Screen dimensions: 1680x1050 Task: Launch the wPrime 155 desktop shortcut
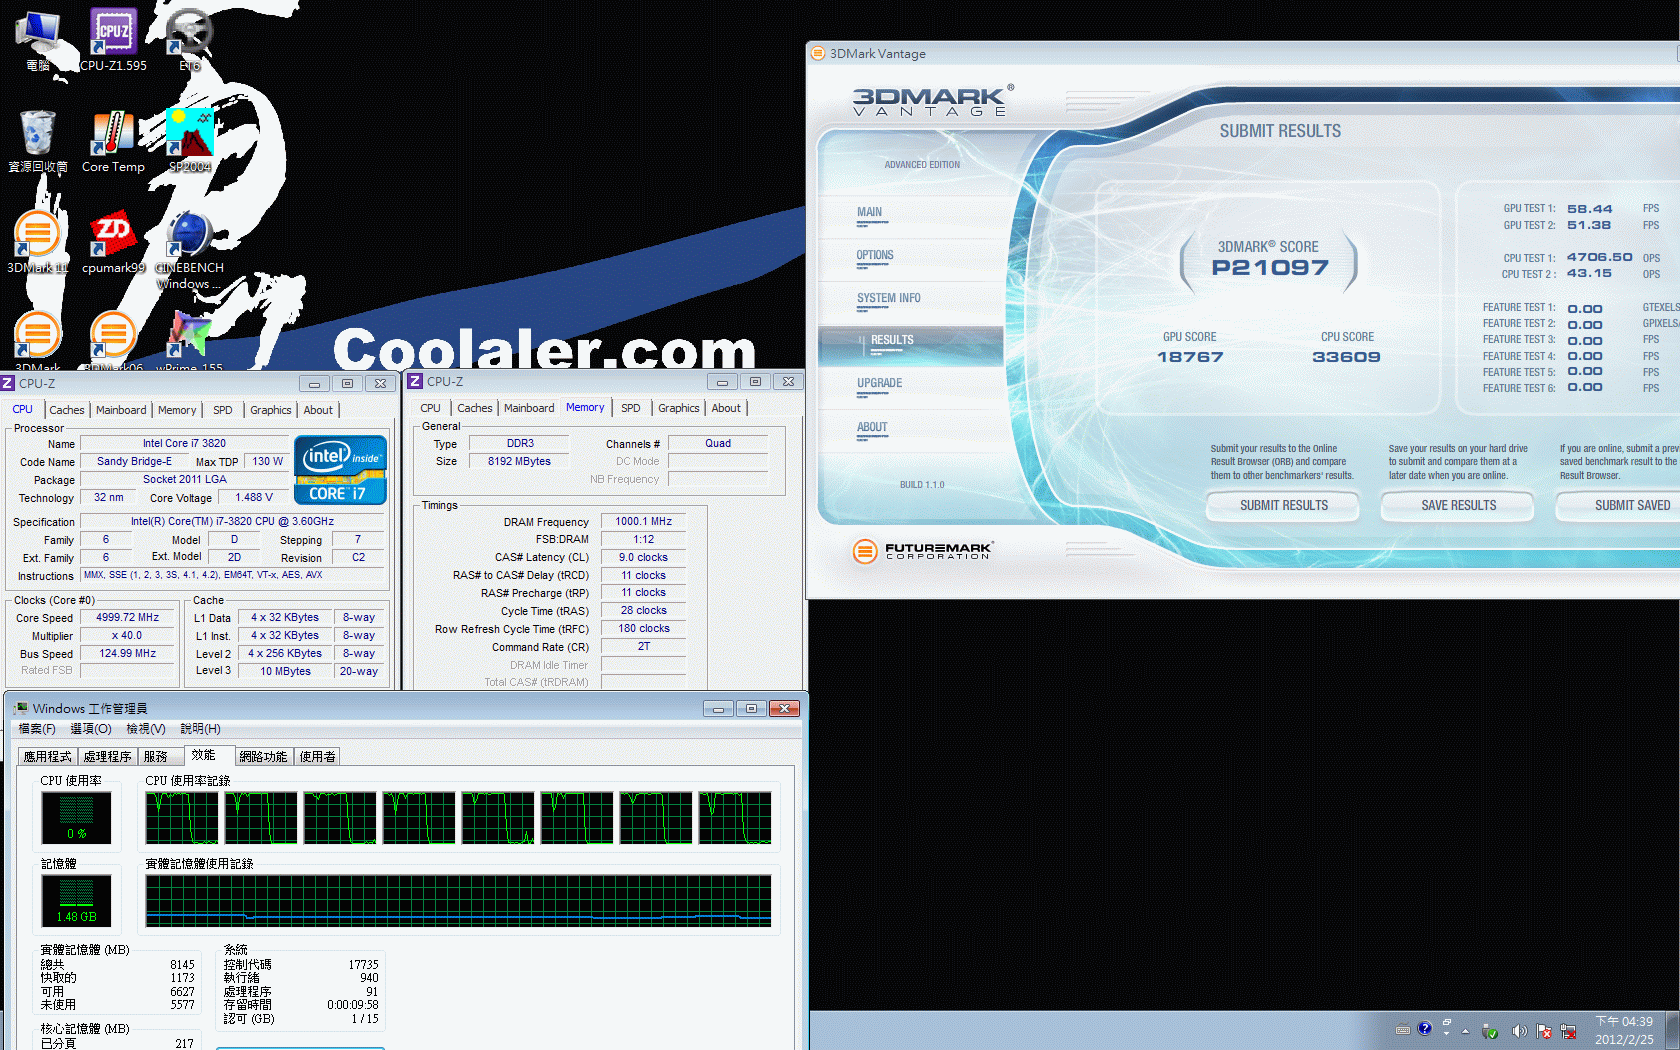click(189, 340)
